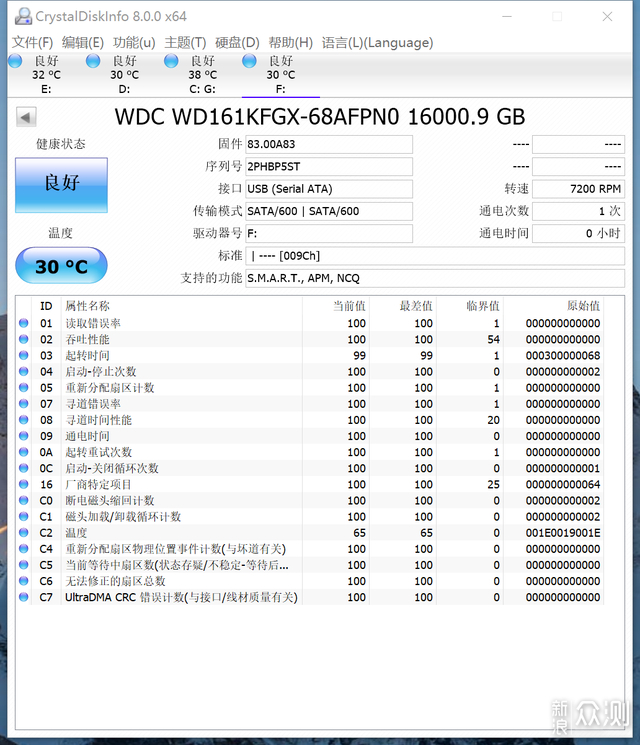Select the row named 温度
Image resolution: width=640 pixels, height=745 pixels.
click(309, 533)
